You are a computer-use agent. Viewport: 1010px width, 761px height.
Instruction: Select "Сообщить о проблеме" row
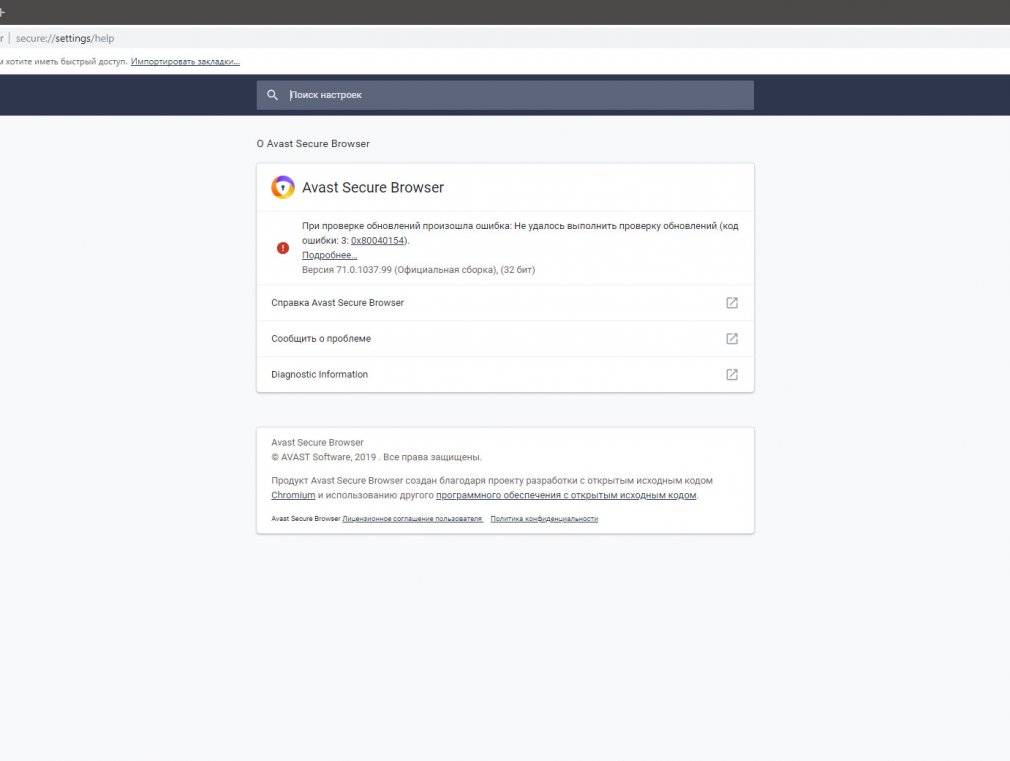coord(505,339)
